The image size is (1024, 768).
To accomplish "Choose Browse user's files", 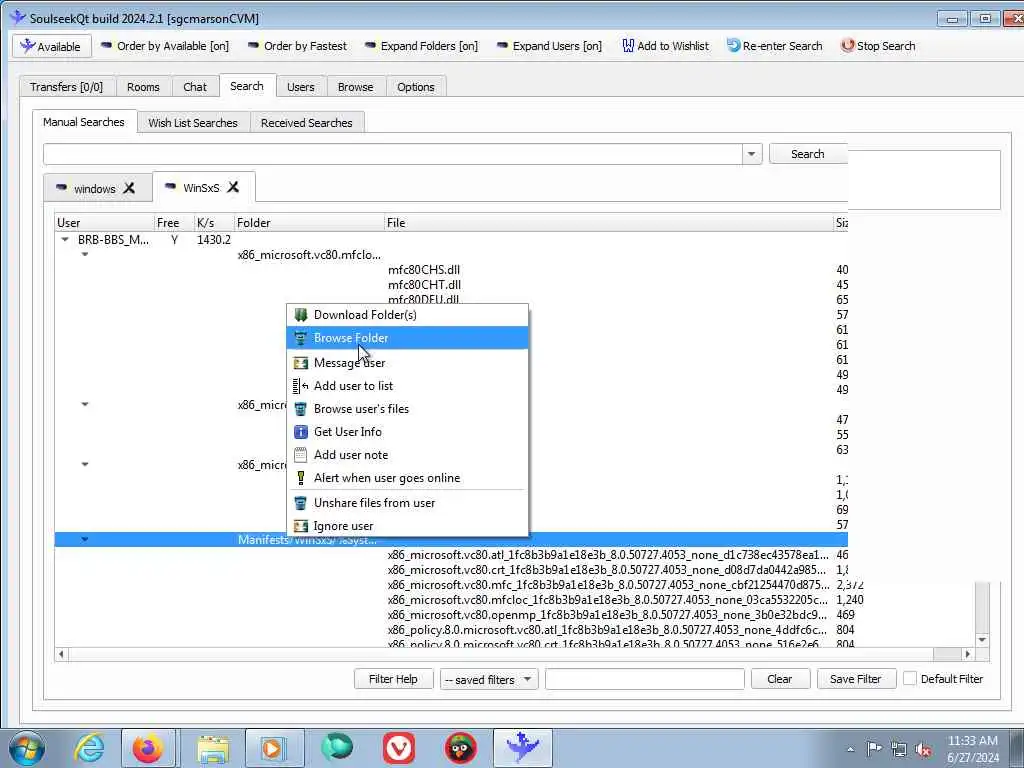I will [x=408, y=409].
